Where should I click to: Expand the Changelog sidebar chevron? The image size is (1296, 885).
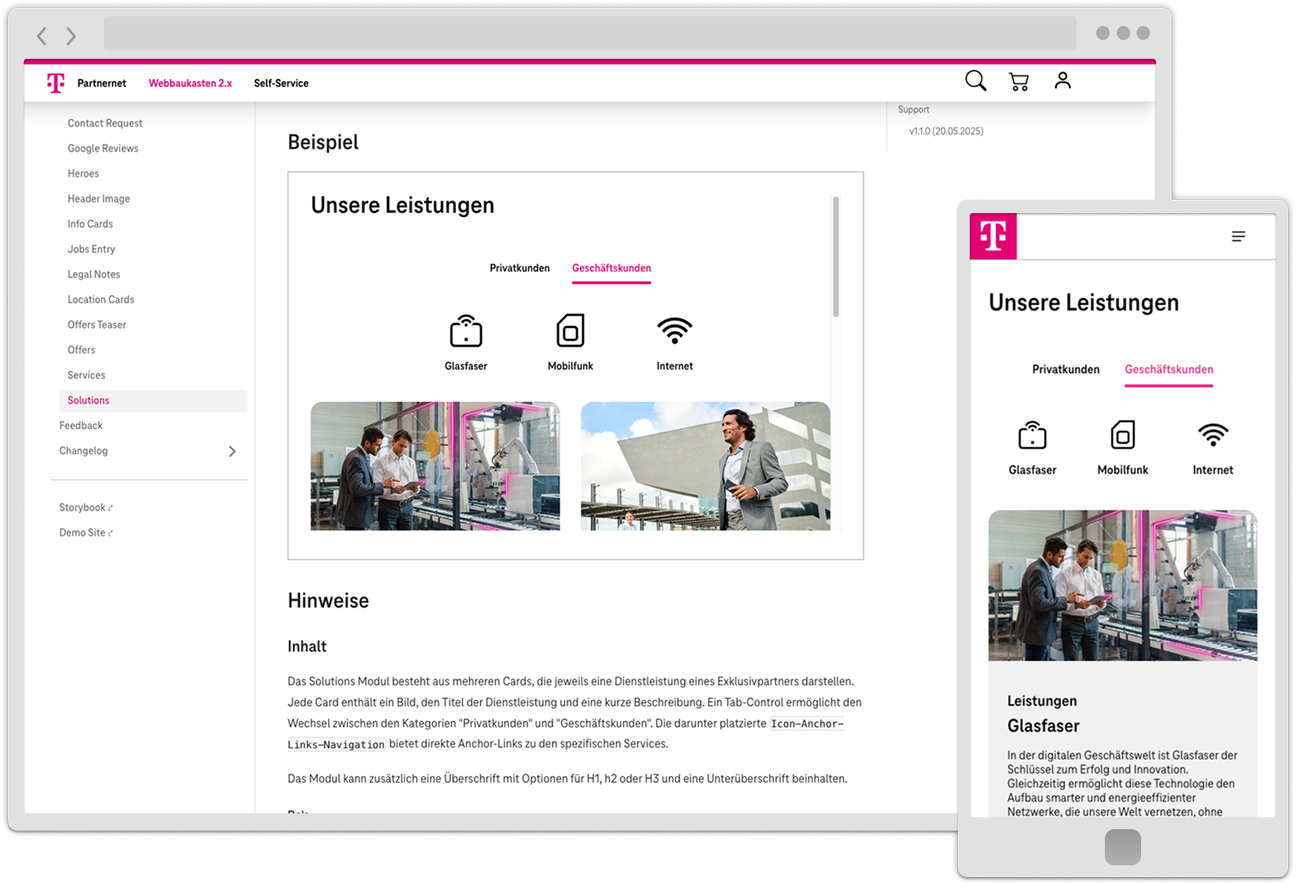tap(232, 451)
